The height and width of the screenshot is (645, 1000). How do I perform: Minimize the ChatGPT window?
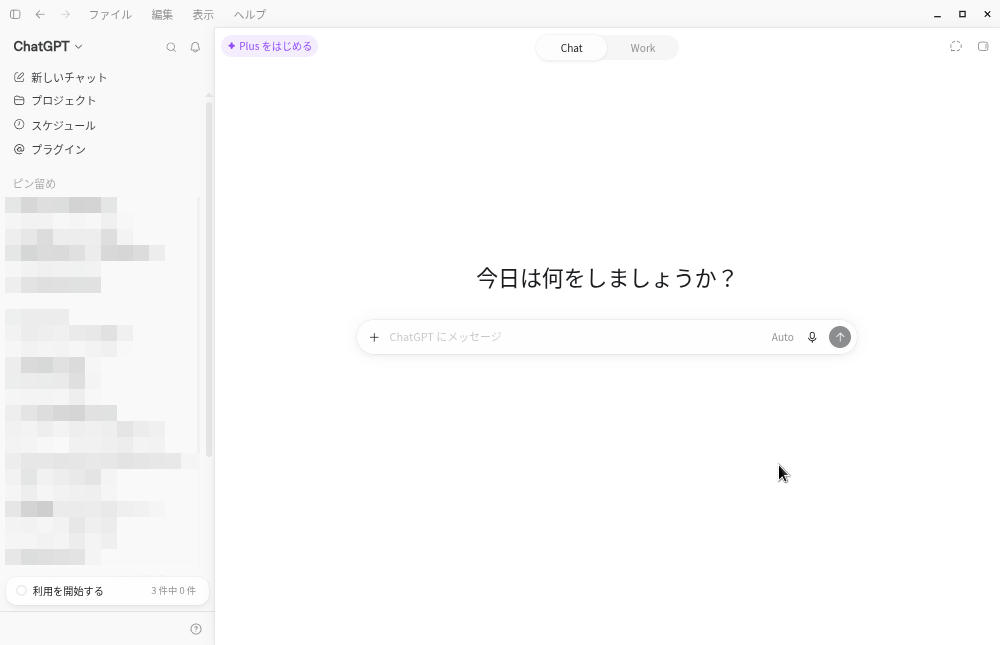(x=938, y=14)
